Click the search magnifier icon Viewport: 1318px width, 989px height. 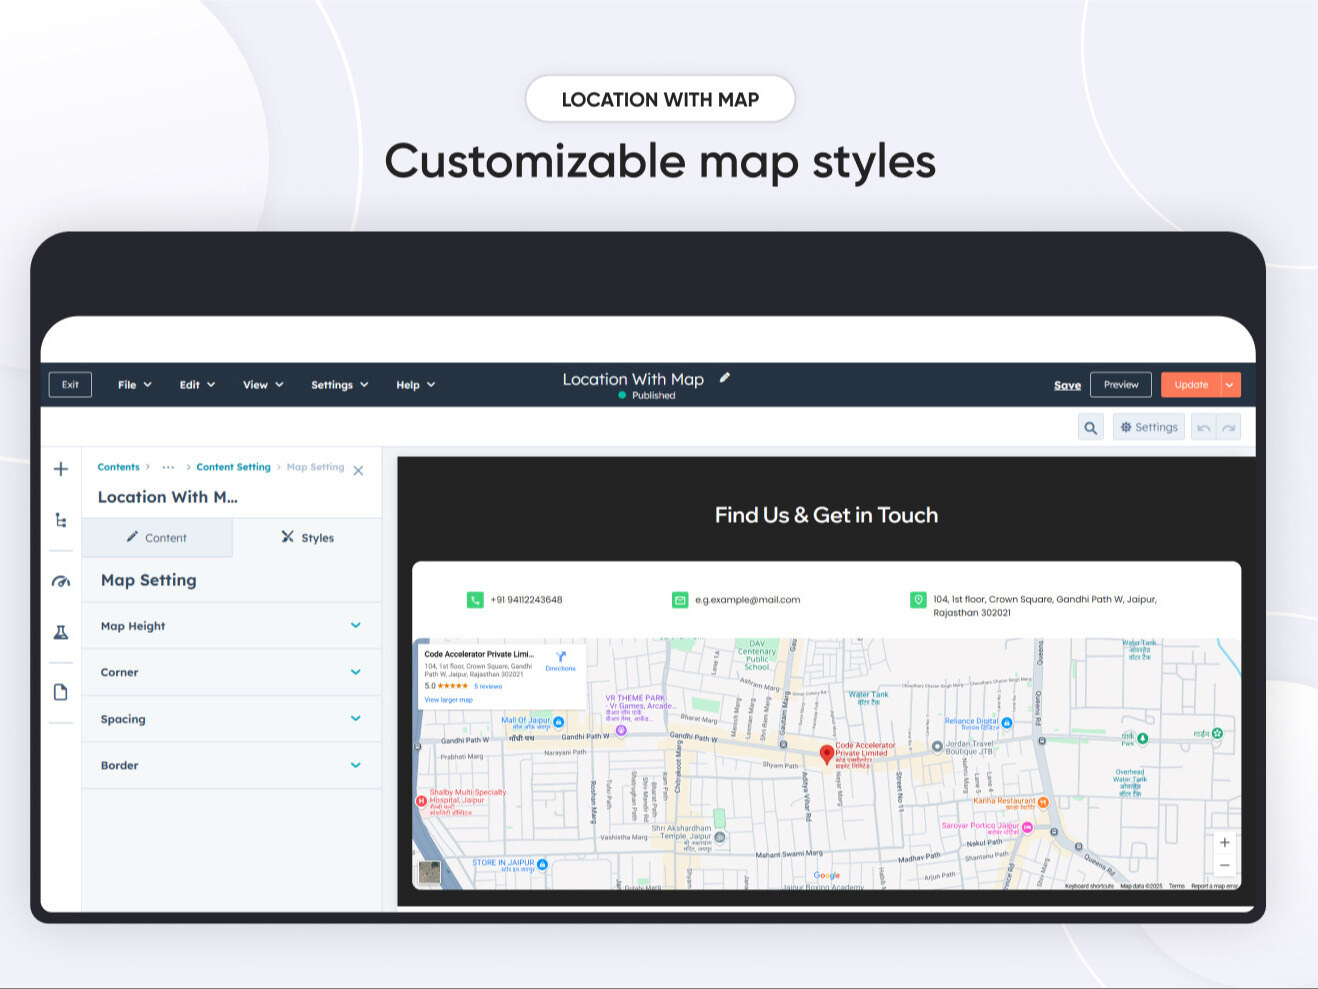tap(1090, 426)
